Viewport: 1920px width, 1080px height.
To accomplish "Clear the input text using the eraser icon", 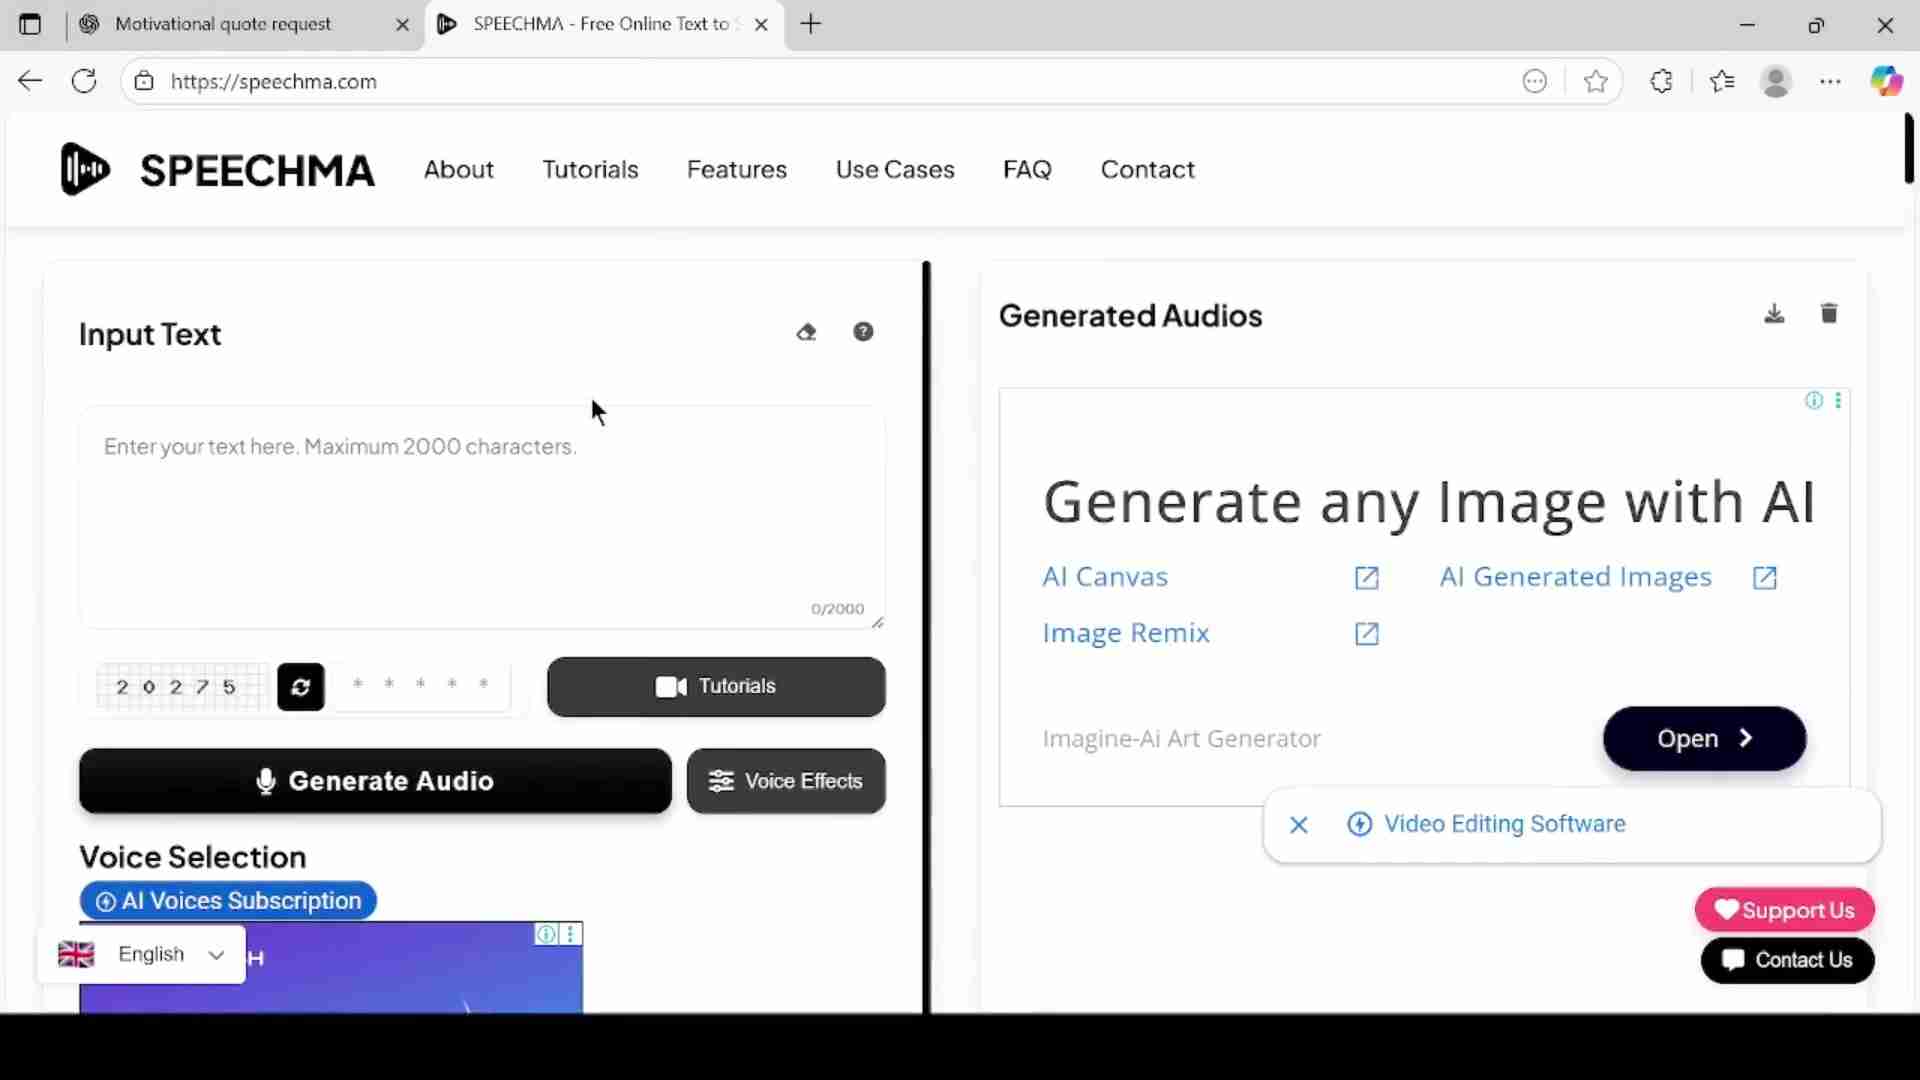I will pos(807,331).
